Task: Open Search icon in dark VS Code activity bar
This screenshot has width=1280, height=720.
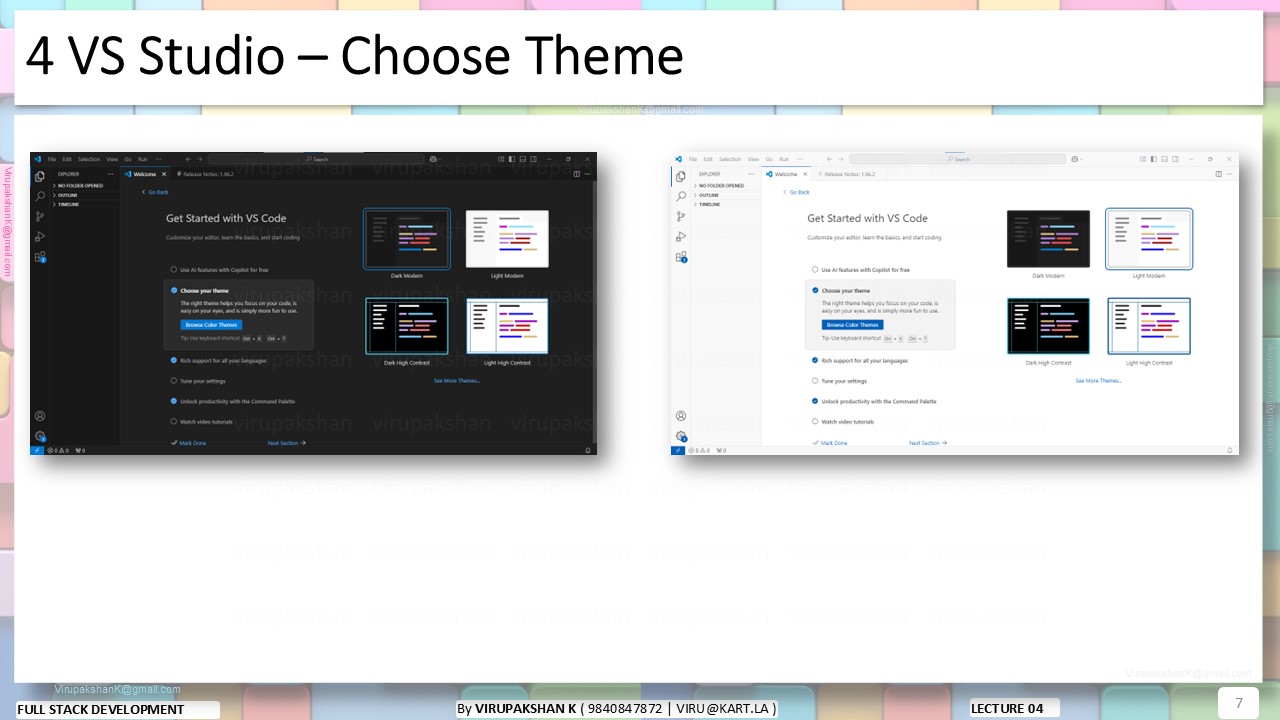Action: [40, 196]
